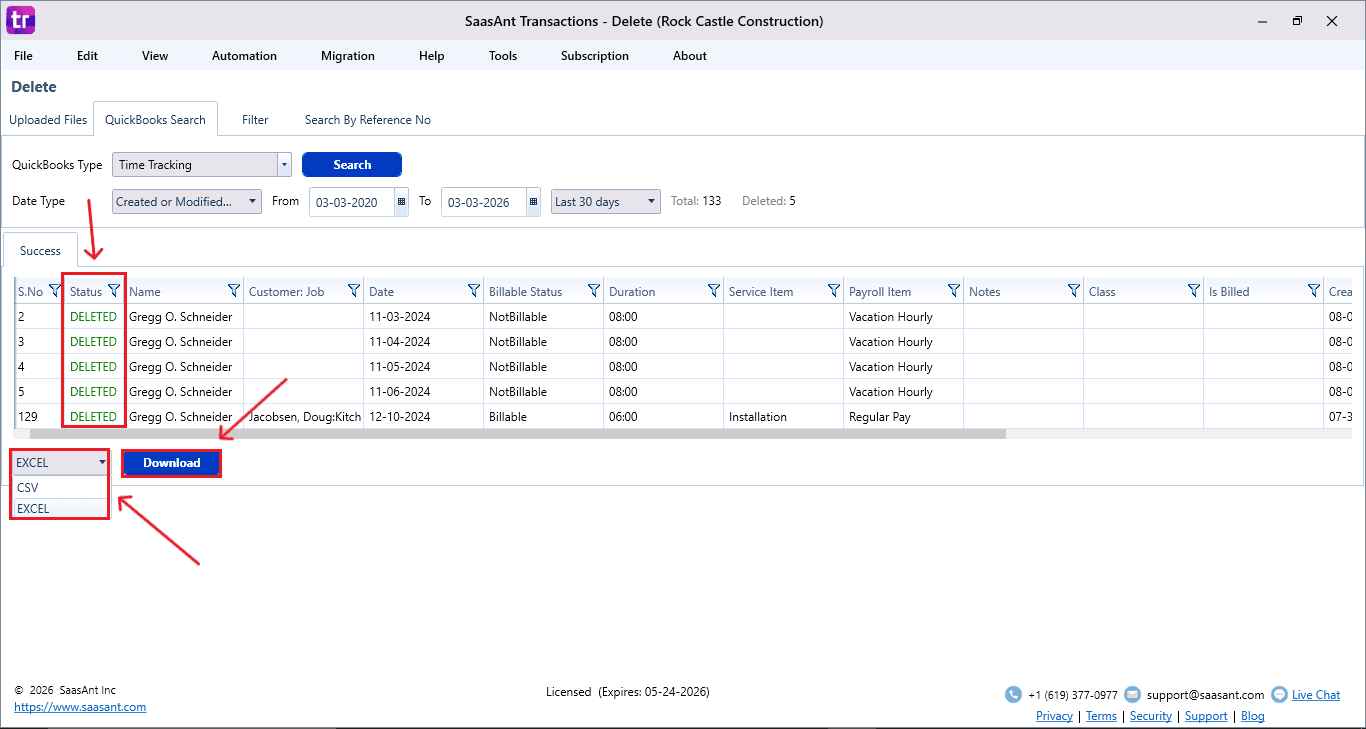Image resolution: width=1366 pixels, height=729 pixels.
Task: Open the Name column filter
Action: (234, 291)
